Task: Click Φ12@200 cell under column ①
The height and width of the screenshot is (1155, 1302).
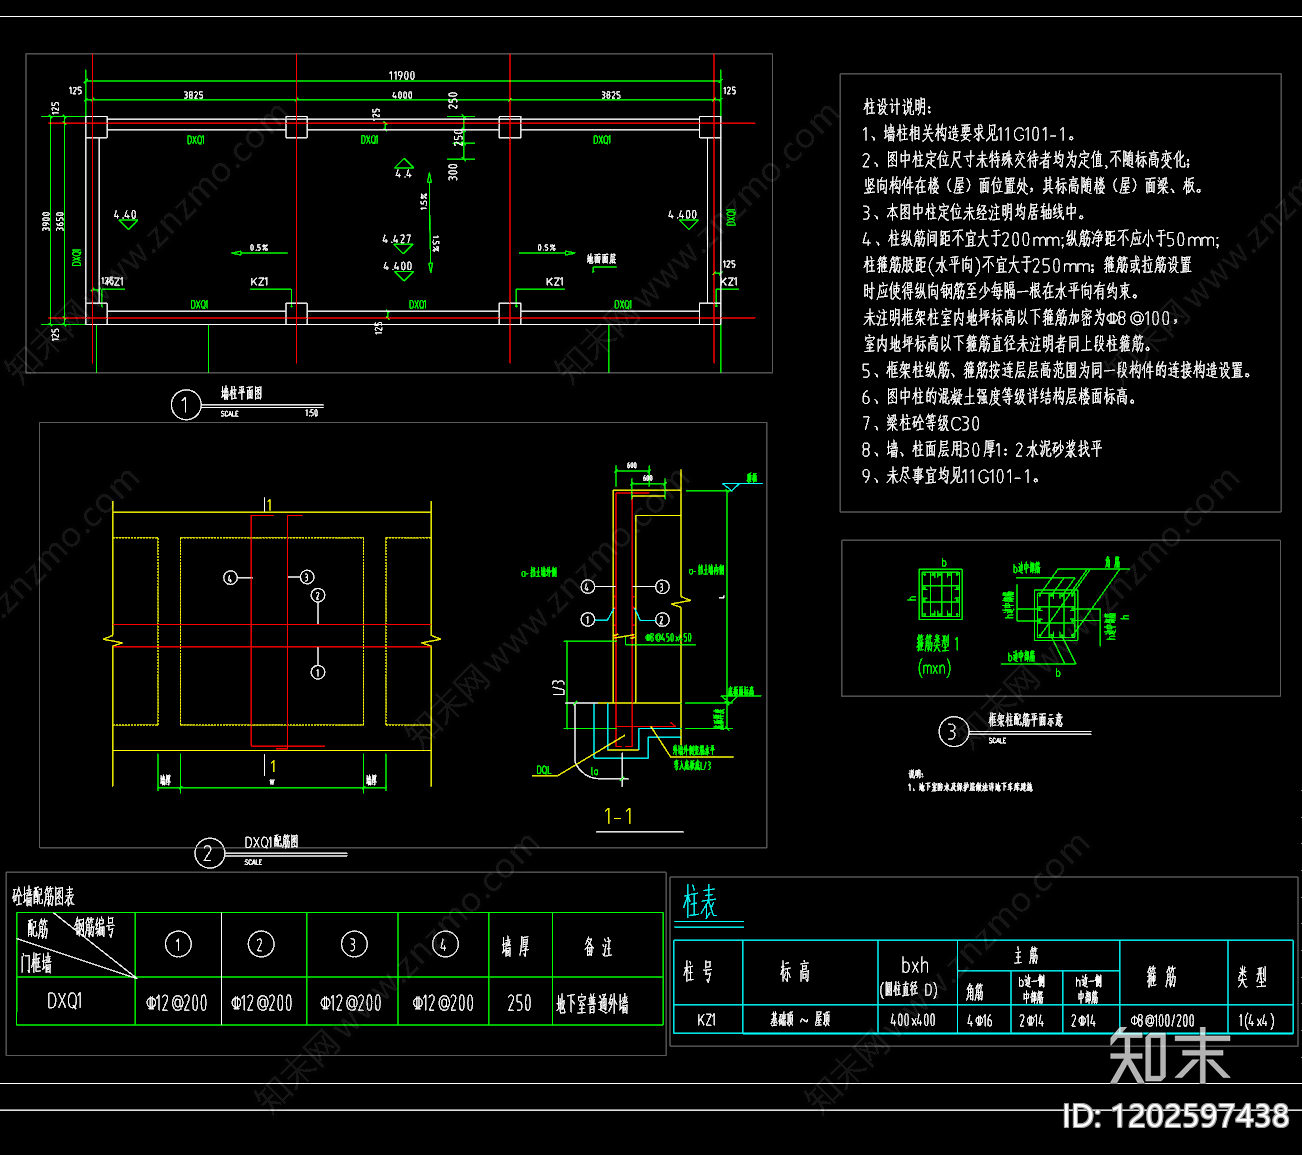Action: pos(177,1003)
